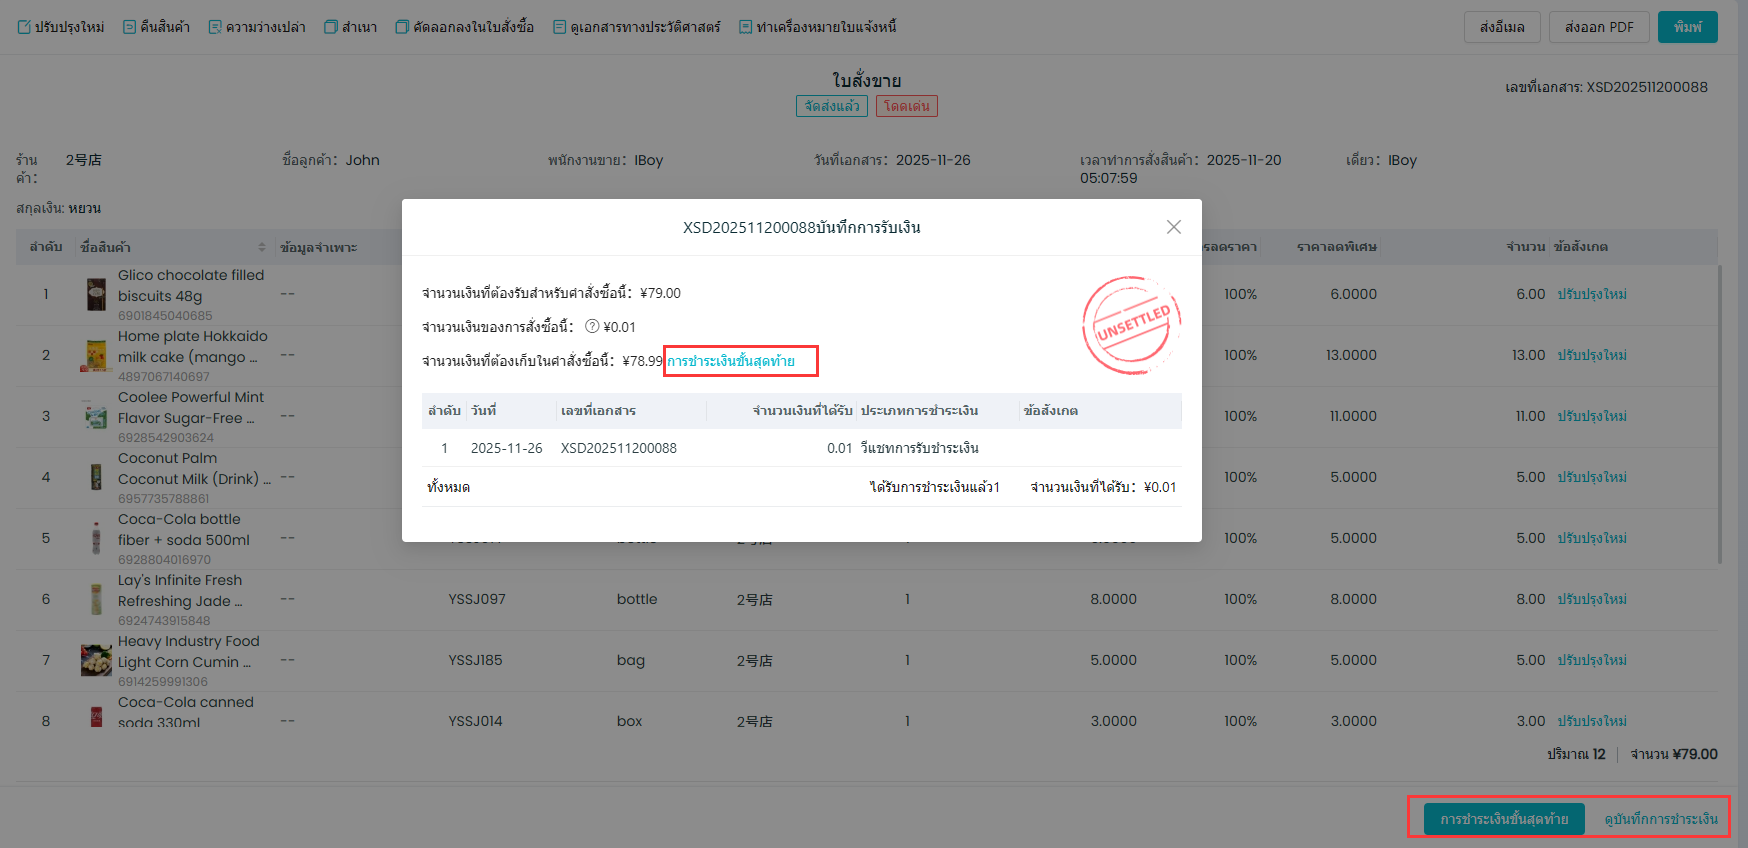1748x848 pixels.
Task: Open the ดูบันทึกการชำระเงิน link at bottom
Action: tap(1660, 819)
